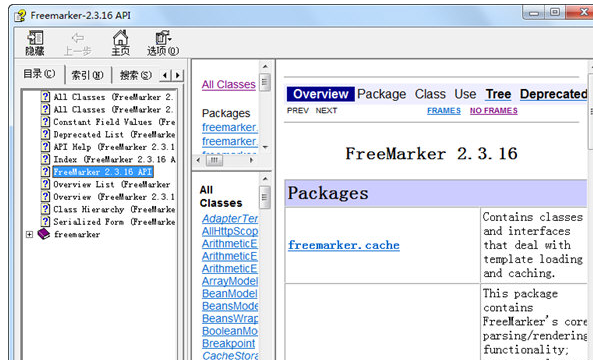Image resolution: width=593 pixels, height=360 pixels.
Task: Click the page icon next to Serialized Form
Action: 45,222
